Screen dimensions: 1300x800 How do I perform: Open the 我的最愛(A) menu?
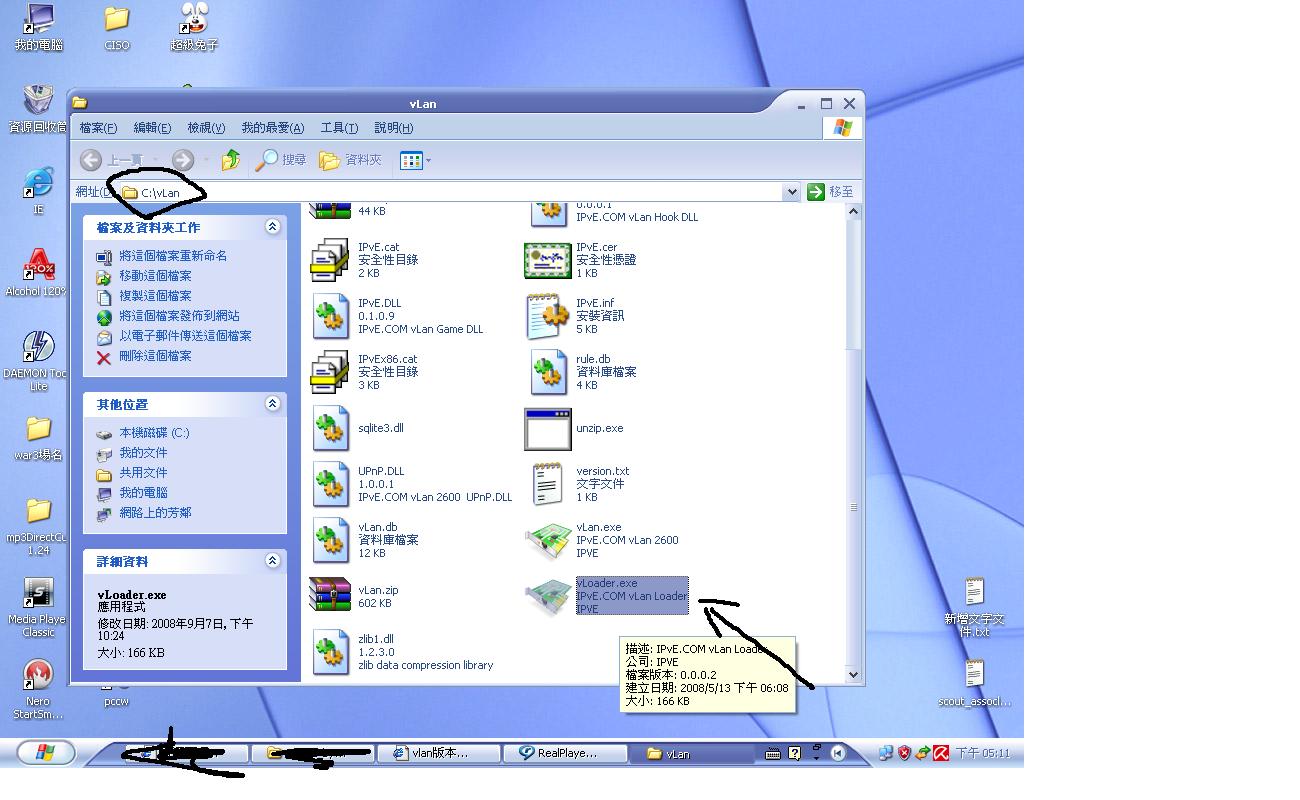272,128
